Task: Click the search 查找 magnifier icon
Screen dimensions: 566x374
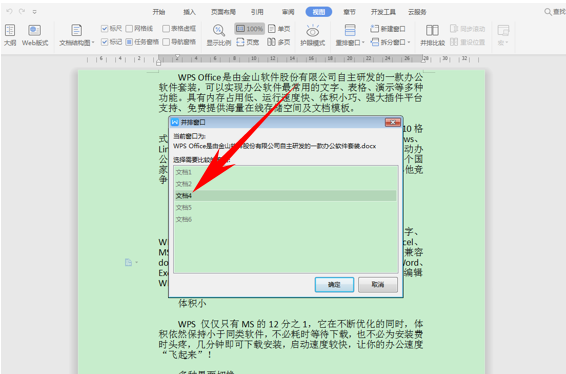Action: coord(548,12)
